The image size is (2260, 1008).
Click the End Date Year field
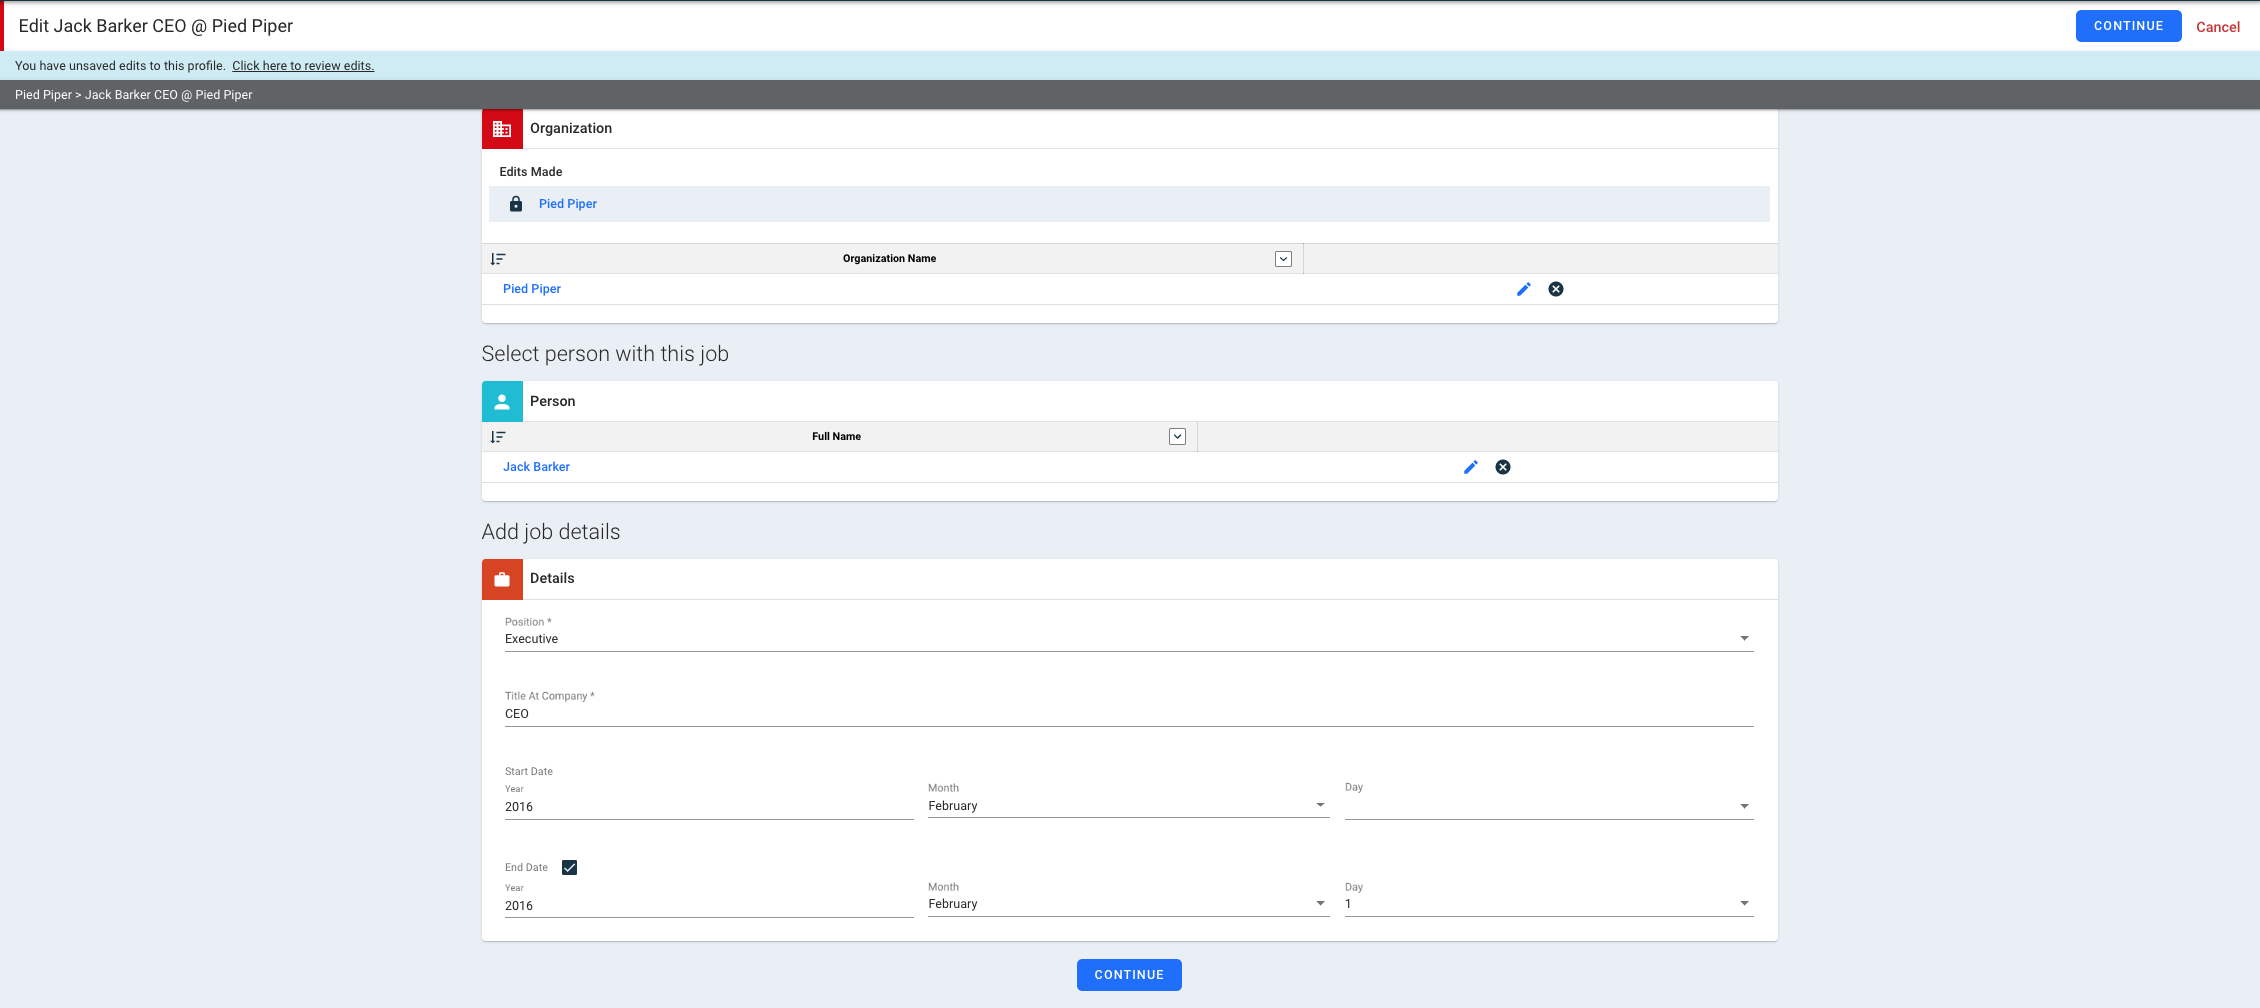[709, 906]
